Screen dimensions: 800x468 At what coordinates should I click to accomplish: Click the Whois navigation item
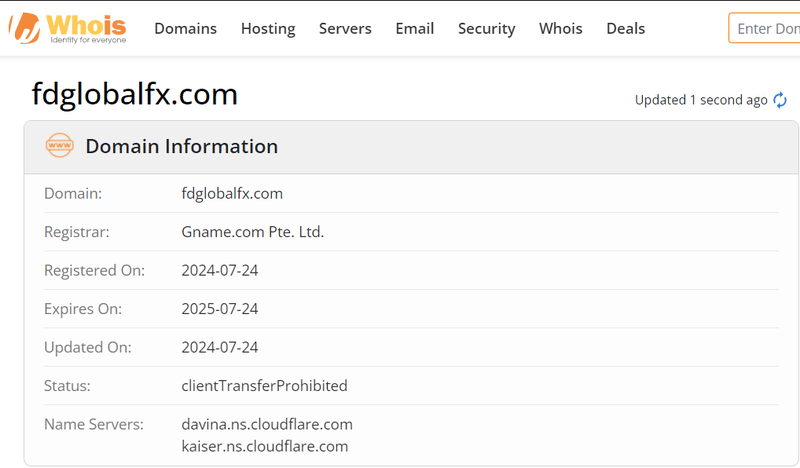(560, 28)
